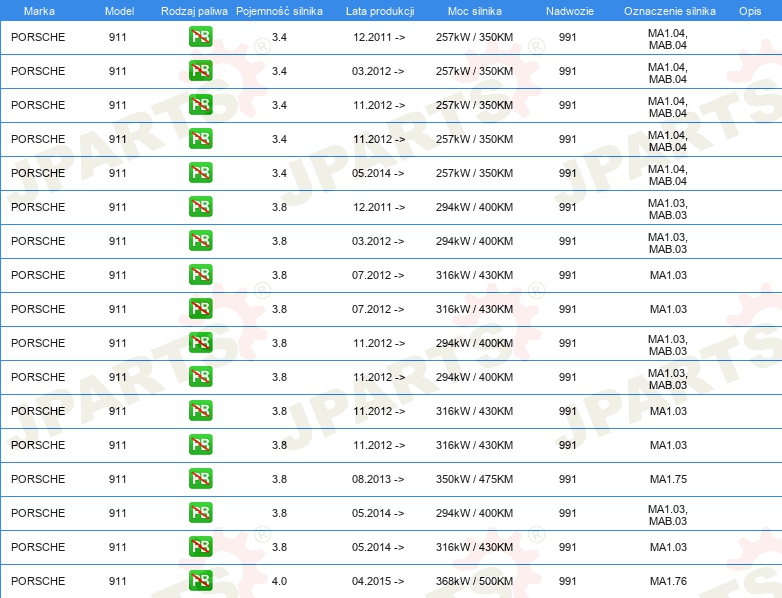Click petrol fuel icon in 05.2014 294kW row
Viewport: 782px width, 598px height.
[200, 513]
